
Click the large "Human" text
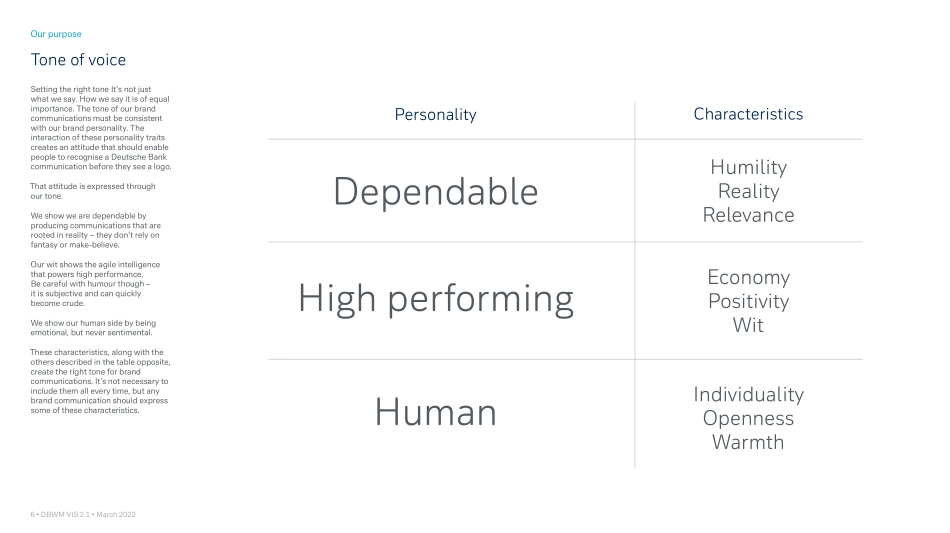pyautogui.click(x=435, y=412)
